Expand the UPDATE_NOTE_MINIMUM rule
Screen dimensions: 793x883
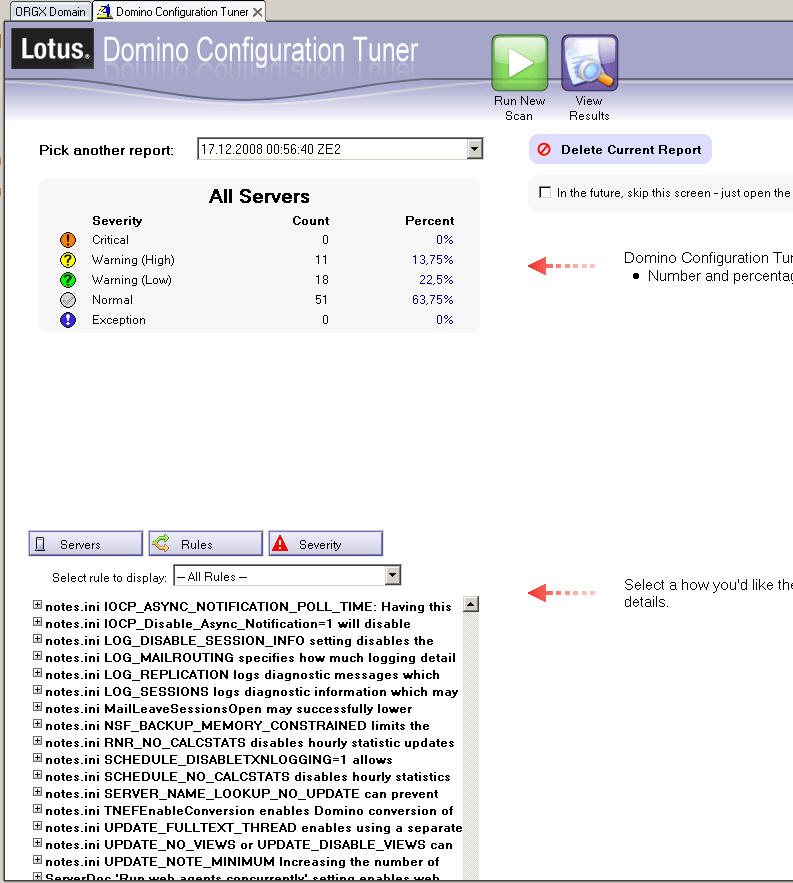point(37,860)
